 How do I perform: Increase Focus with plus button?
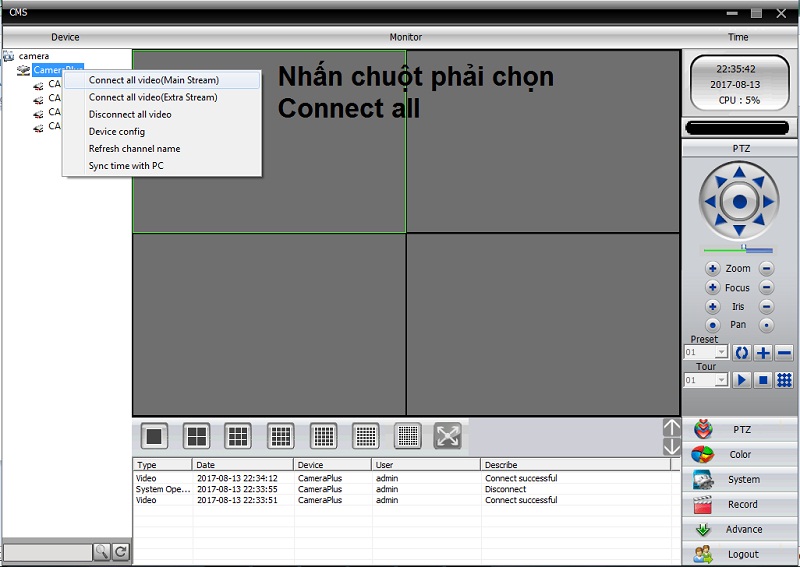click(713, 287)
